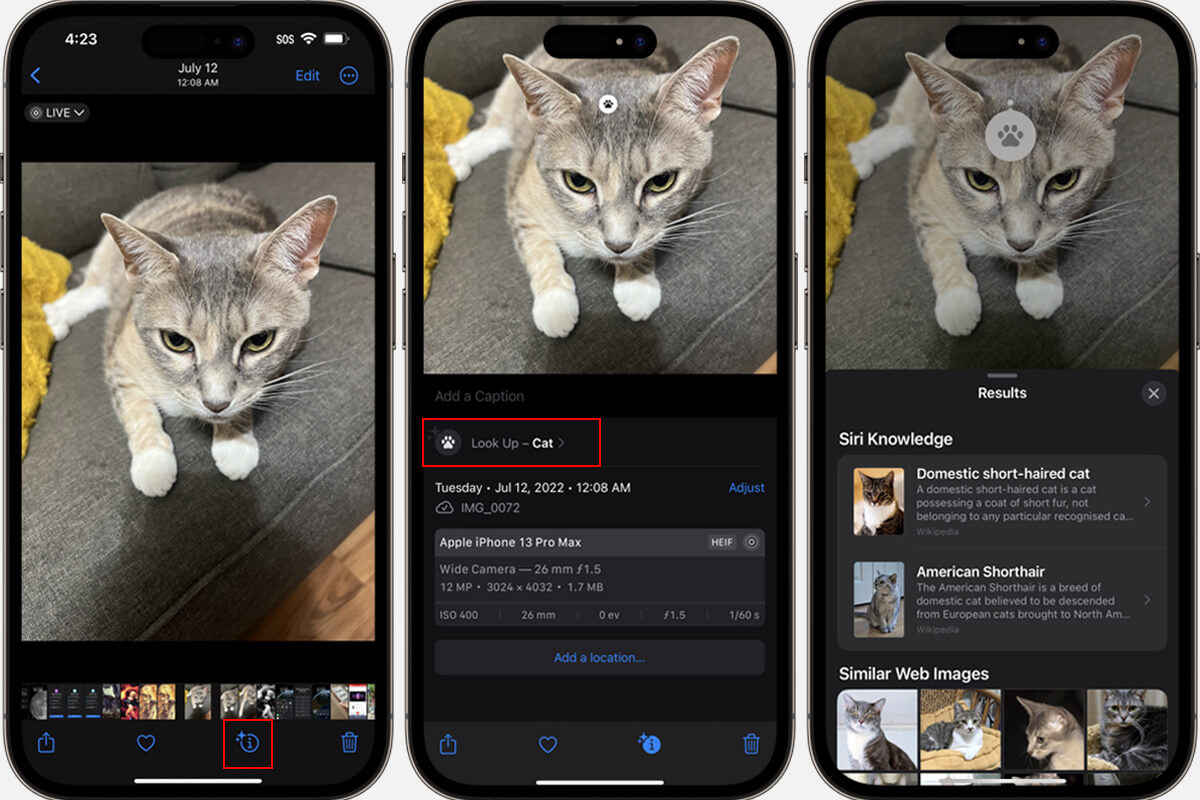Tap the trash icon on middle phone

(751, 744)
